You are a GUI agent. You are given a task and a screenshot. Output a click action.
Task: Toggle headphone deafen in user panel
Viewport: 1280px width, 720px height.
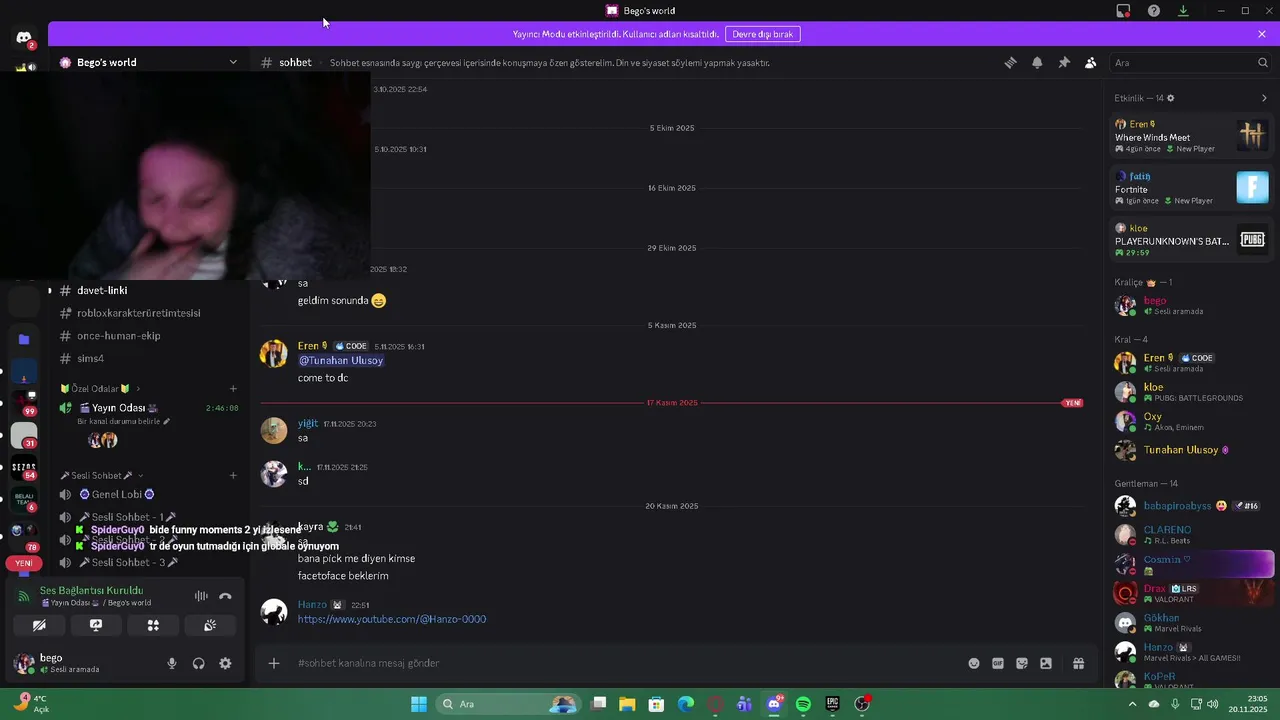click(x=199, y=663)
